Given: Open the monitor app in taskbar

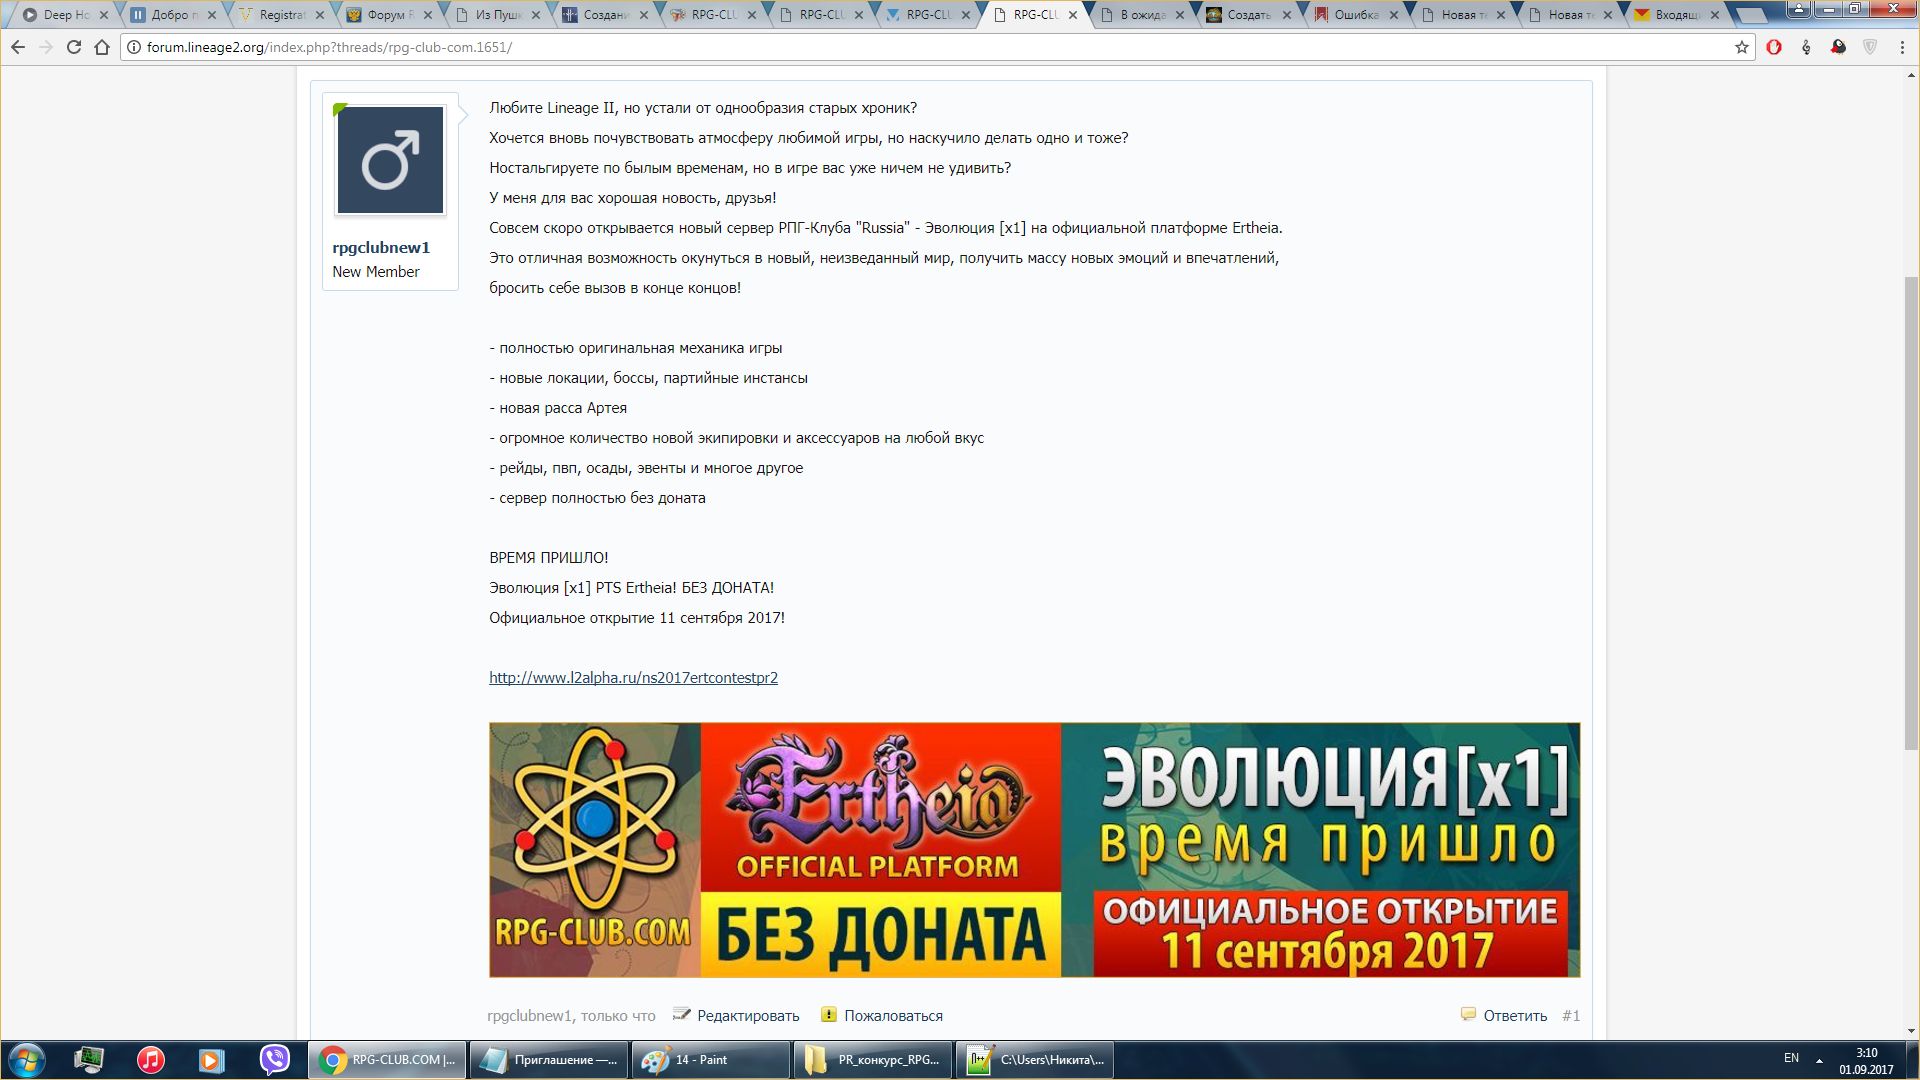Looking at the screenshot, I should pos(89,1060).
